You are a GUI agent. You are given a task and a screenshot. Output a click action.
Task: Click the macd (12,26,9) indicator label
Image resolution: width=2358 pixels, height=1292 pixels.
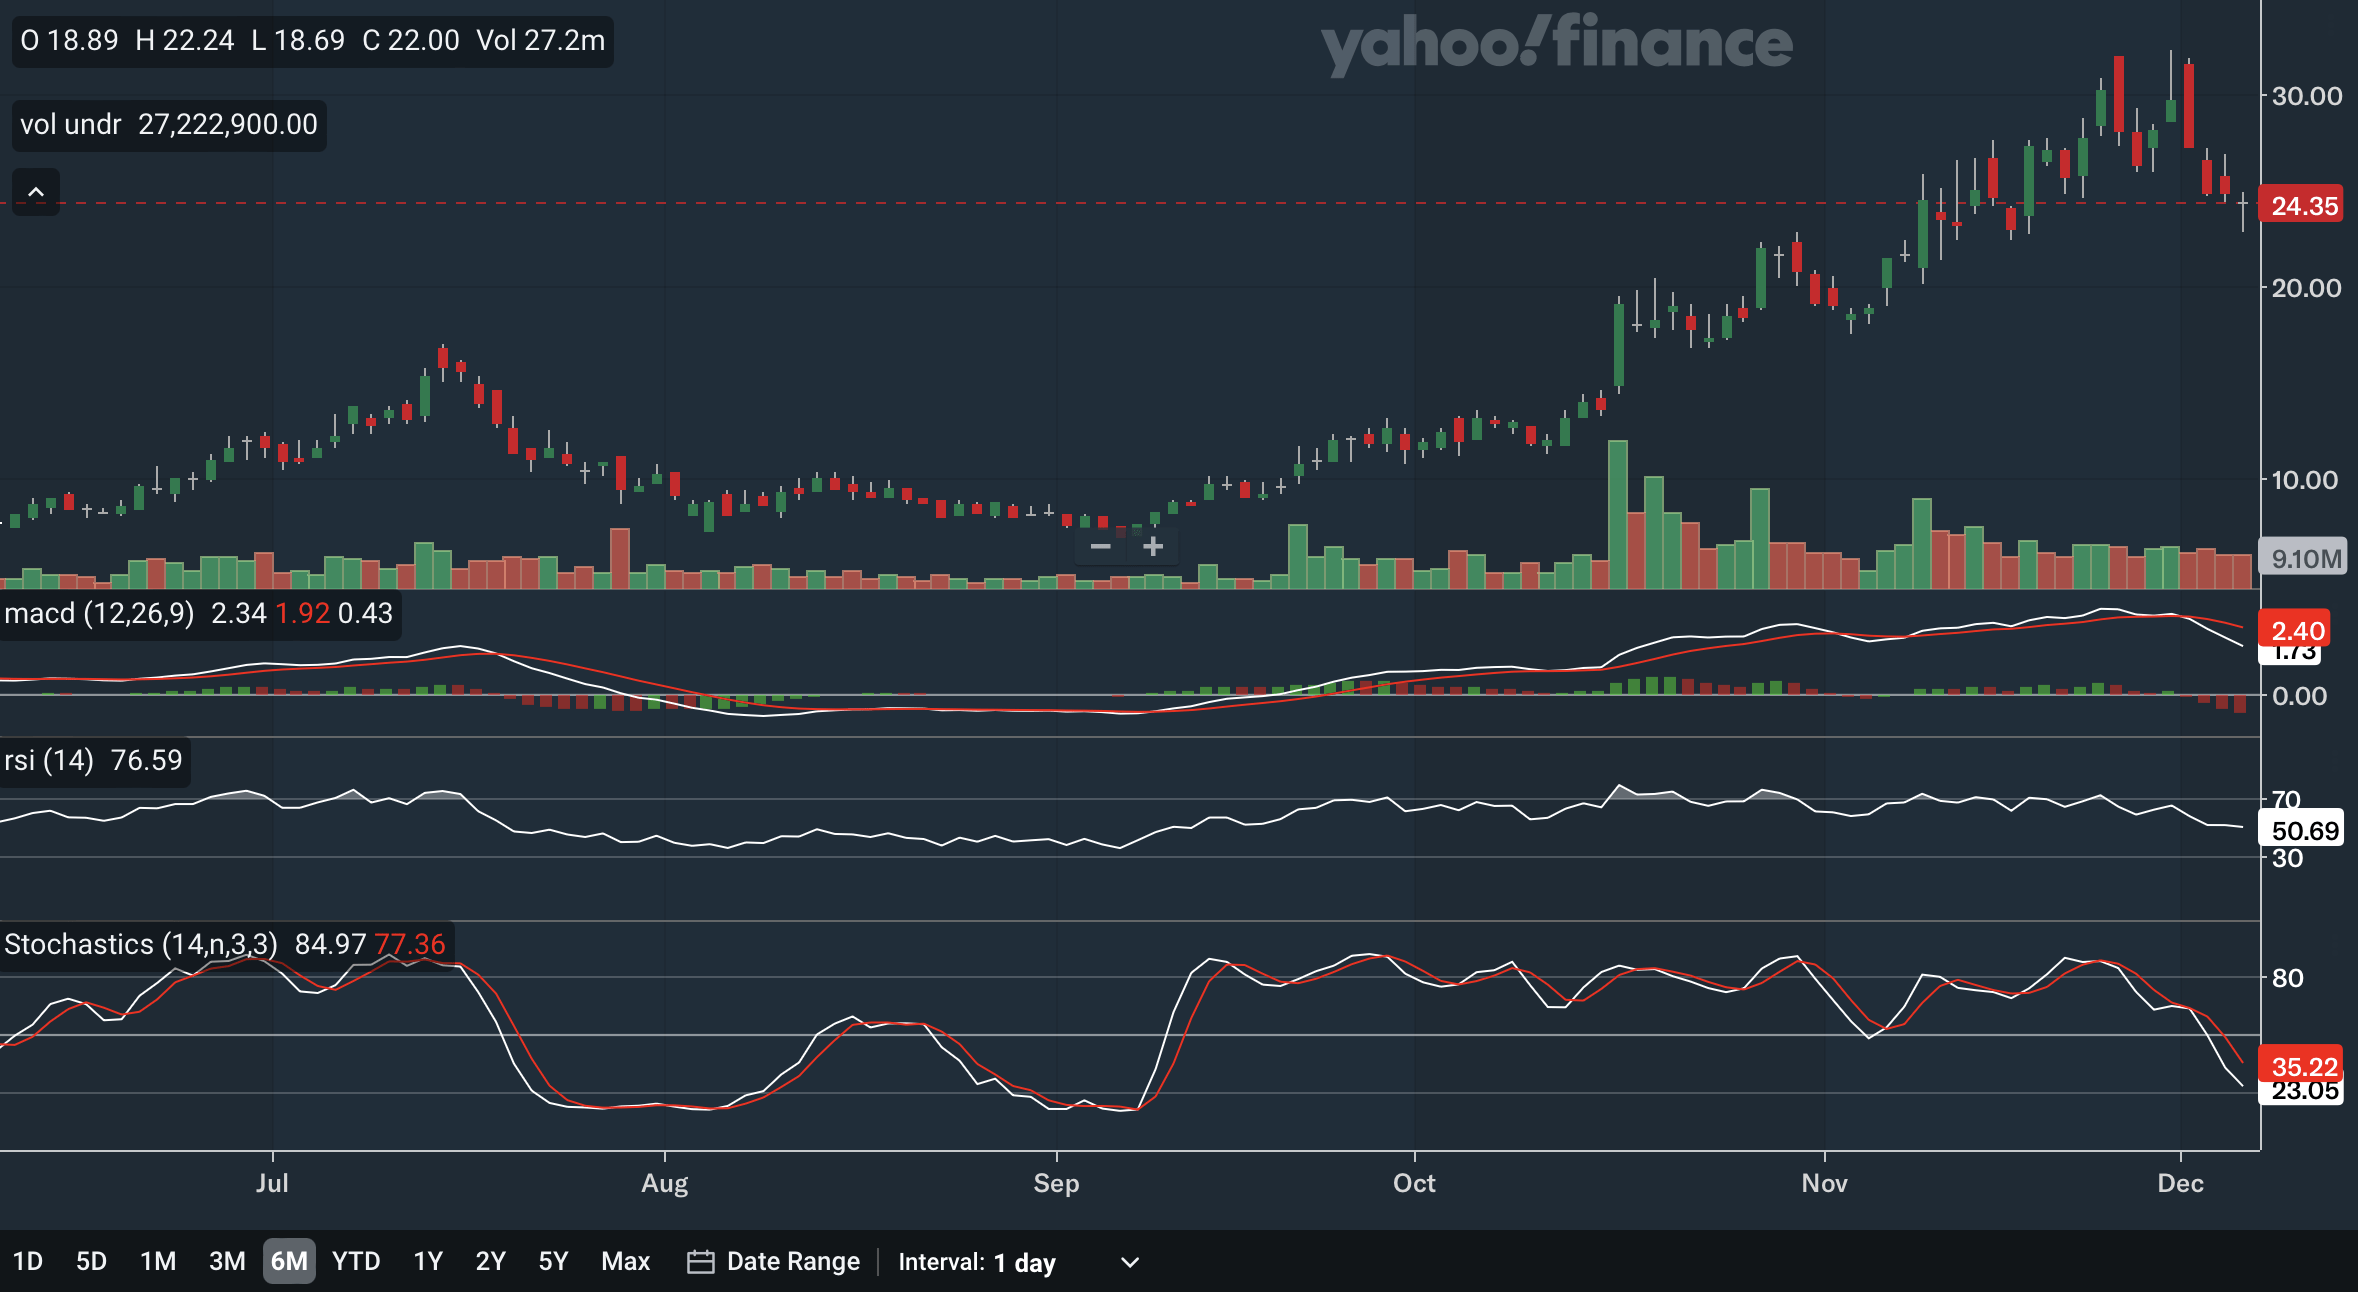click(x=100, y=613)
